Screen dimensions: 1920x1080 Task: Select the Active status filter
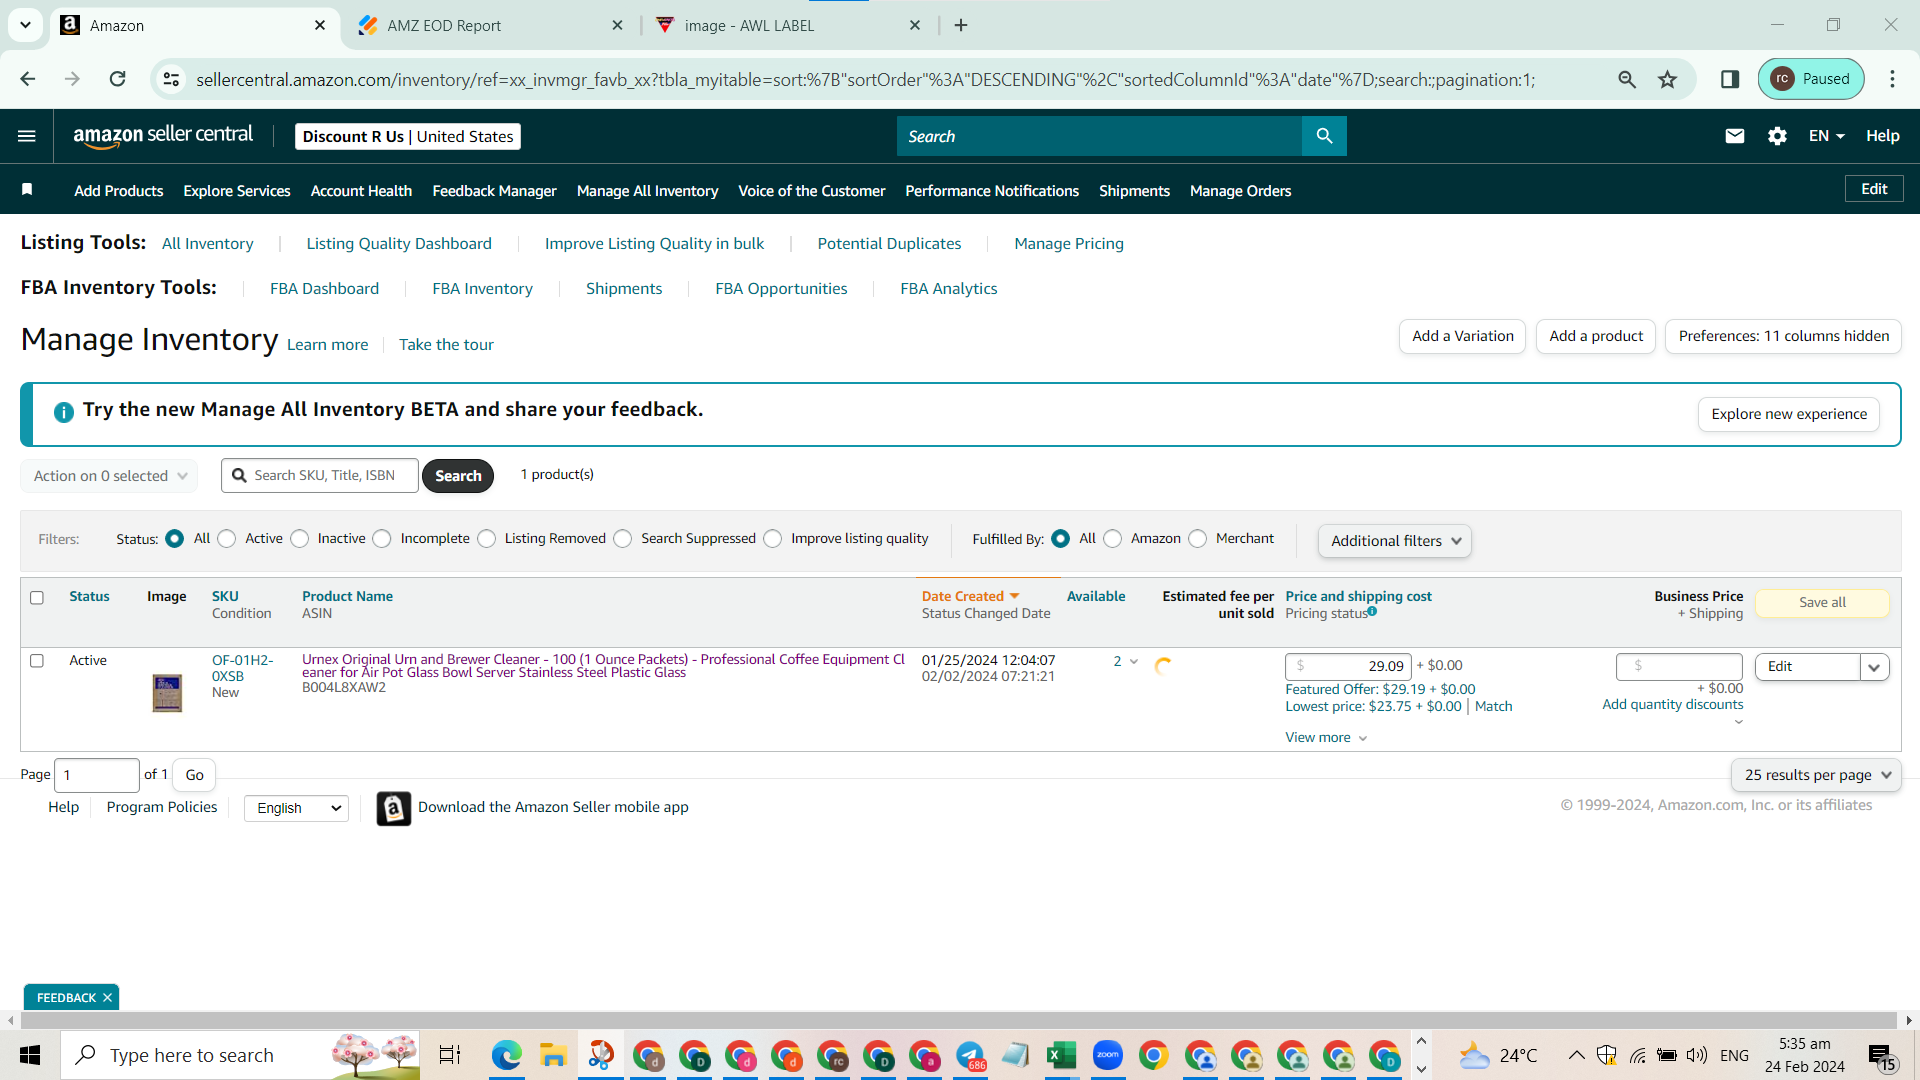[227, 539]
